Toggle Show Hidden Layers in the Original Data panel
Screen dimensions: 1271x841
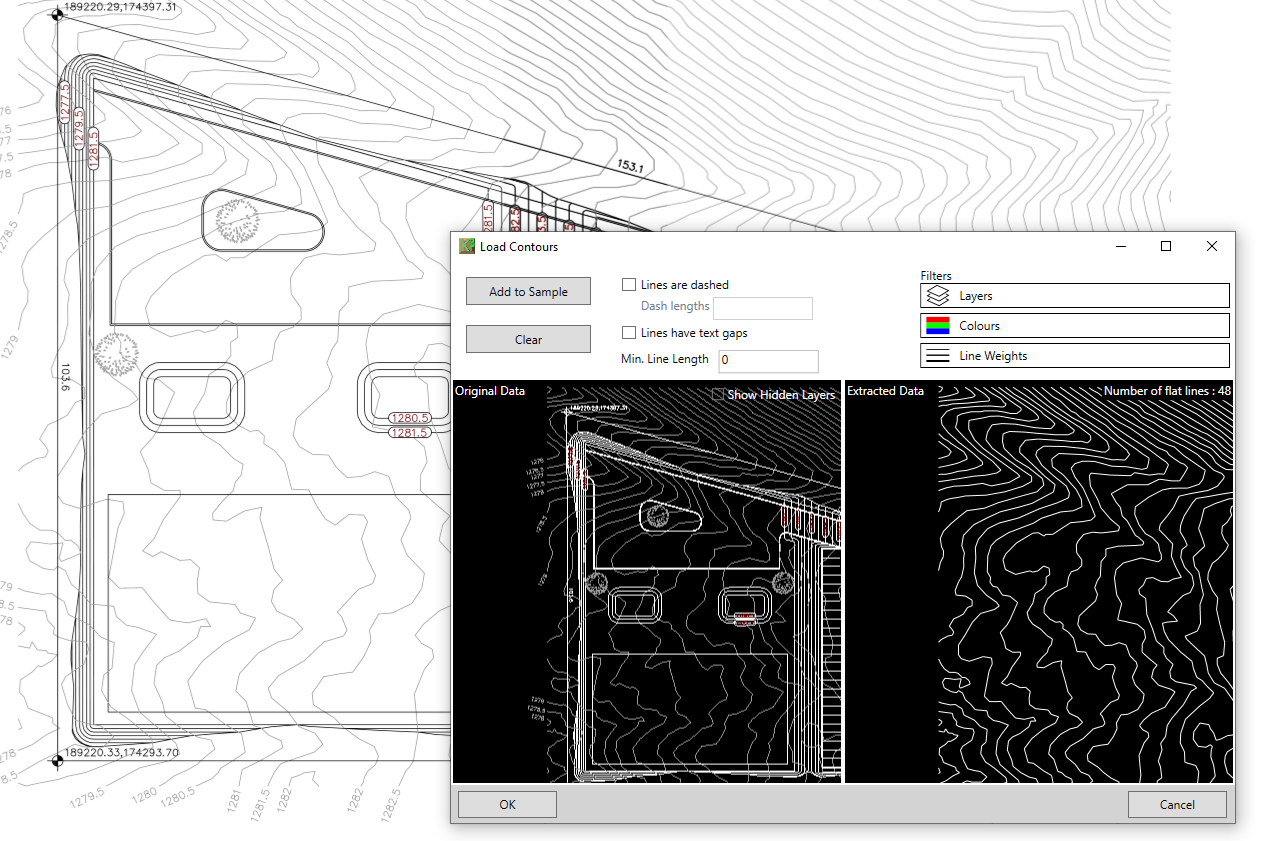click(x=716, y=394)
